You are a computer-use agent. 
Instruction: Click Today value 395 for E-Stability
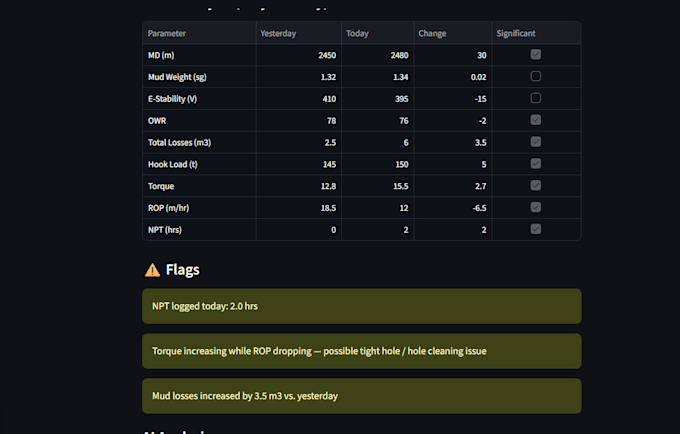click(x=377, y=99)
